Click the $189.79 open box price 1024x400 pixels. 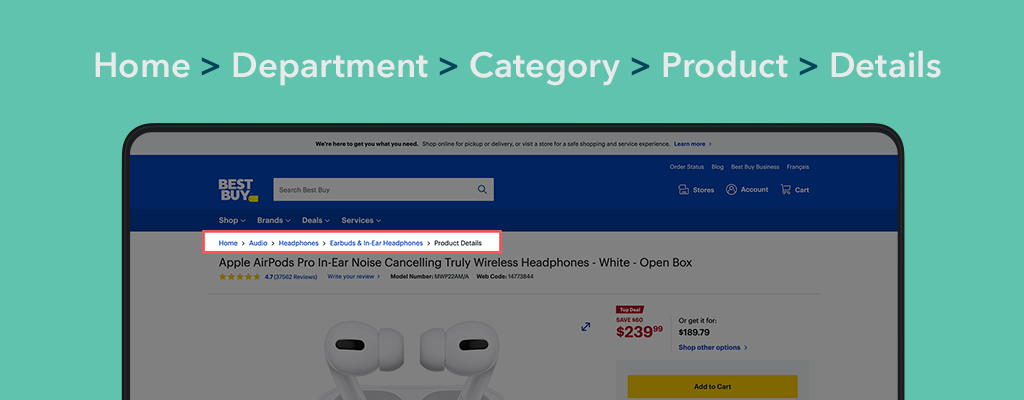point(694,333)
